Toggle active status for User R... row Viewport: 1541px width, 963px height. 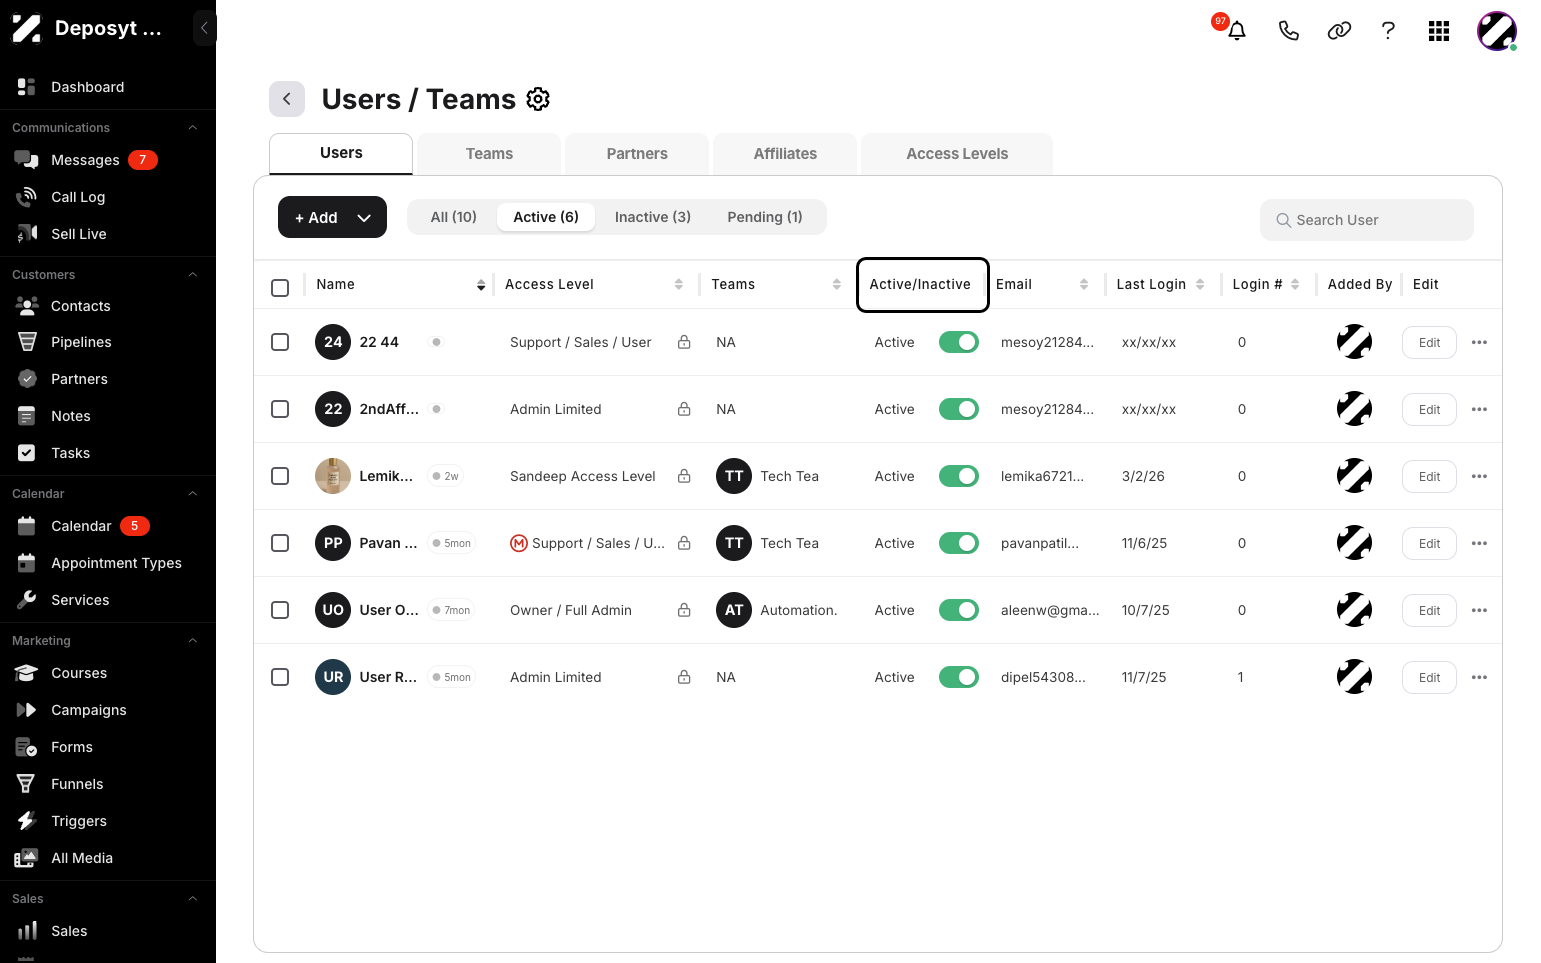point(959,677)
